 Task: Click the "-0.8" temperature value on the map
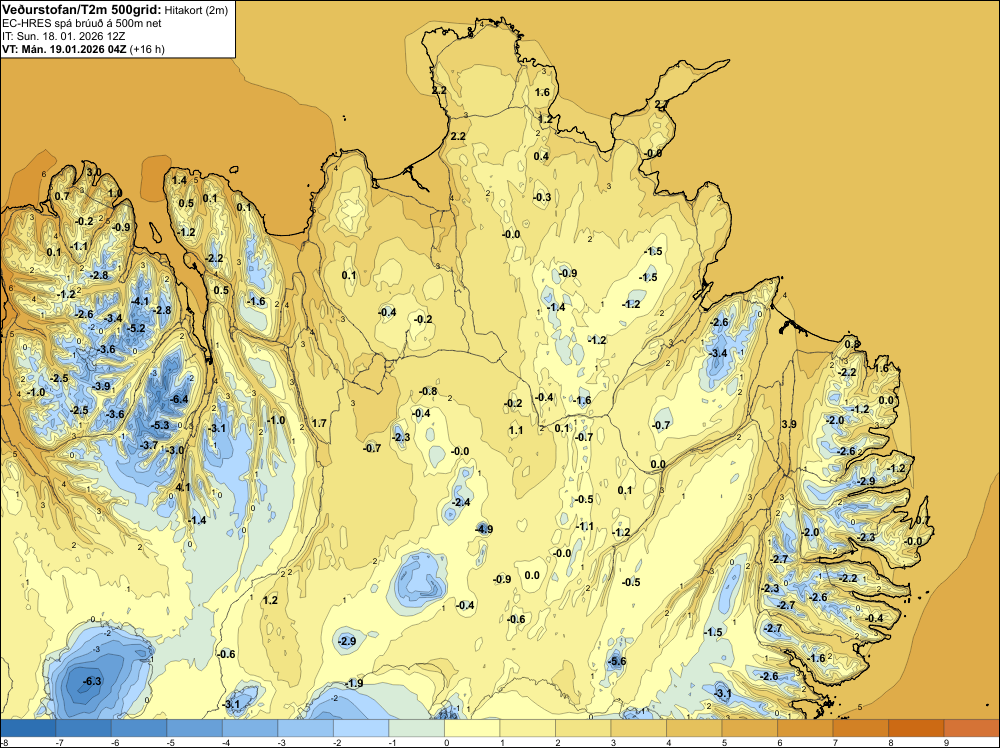(428, 392)
